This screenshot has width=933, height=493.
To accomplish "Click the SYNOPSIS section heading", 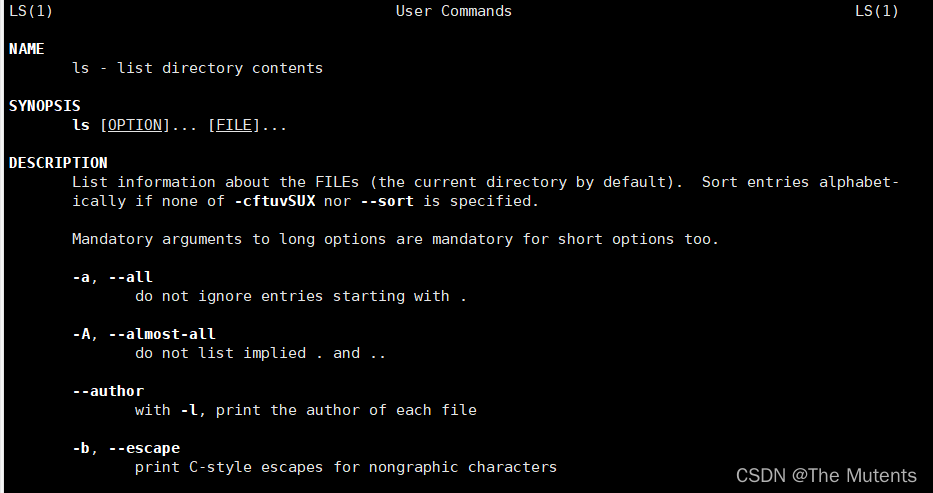I will pyautogui.click(x=45, y=106).
